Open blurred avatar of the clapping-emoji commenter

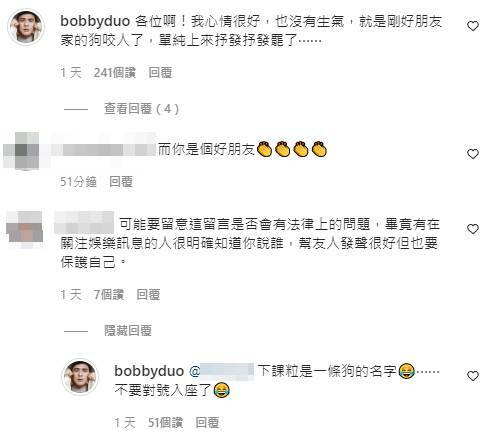pos(22,151)
